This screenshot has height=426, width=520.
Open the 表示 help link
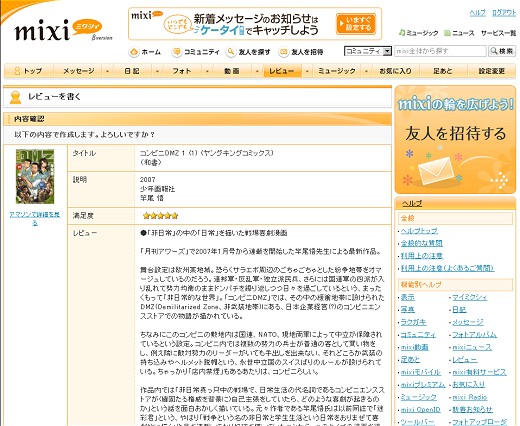click(407, 297)
